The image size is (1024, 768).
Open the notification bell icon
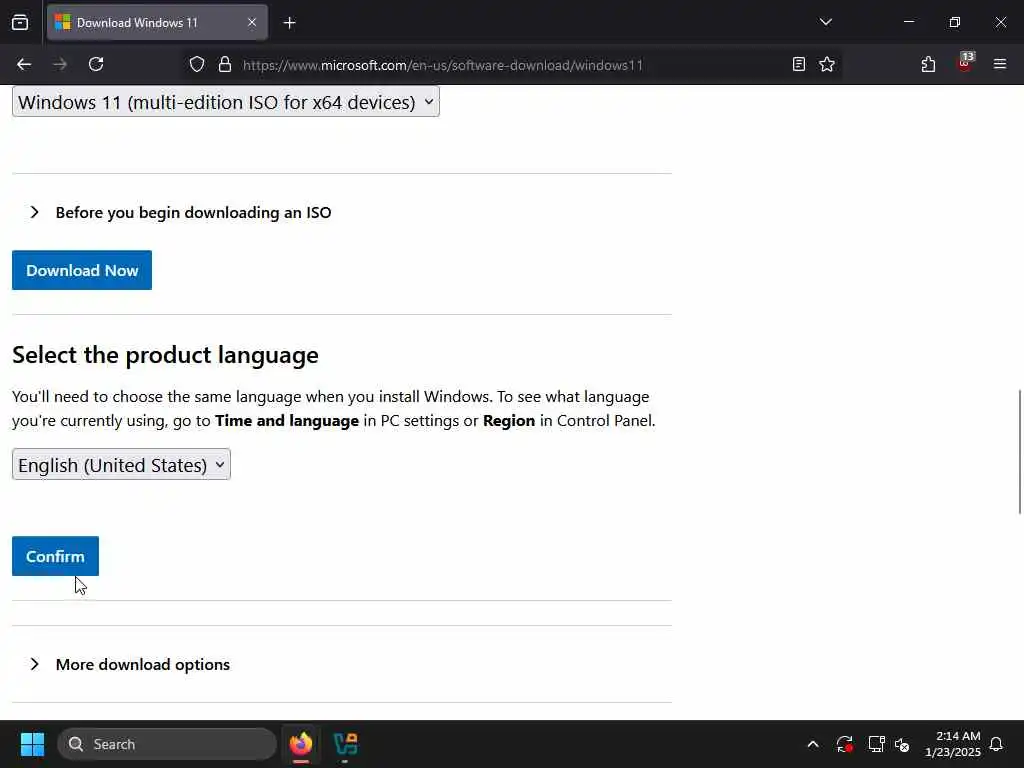click(x=996, y=744)
